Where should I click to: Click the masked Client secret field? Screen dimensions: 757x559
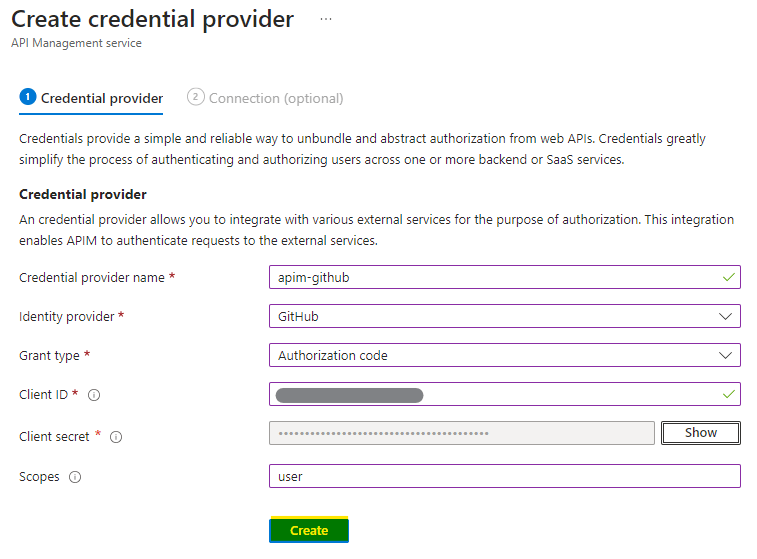[x=461, y=433]
